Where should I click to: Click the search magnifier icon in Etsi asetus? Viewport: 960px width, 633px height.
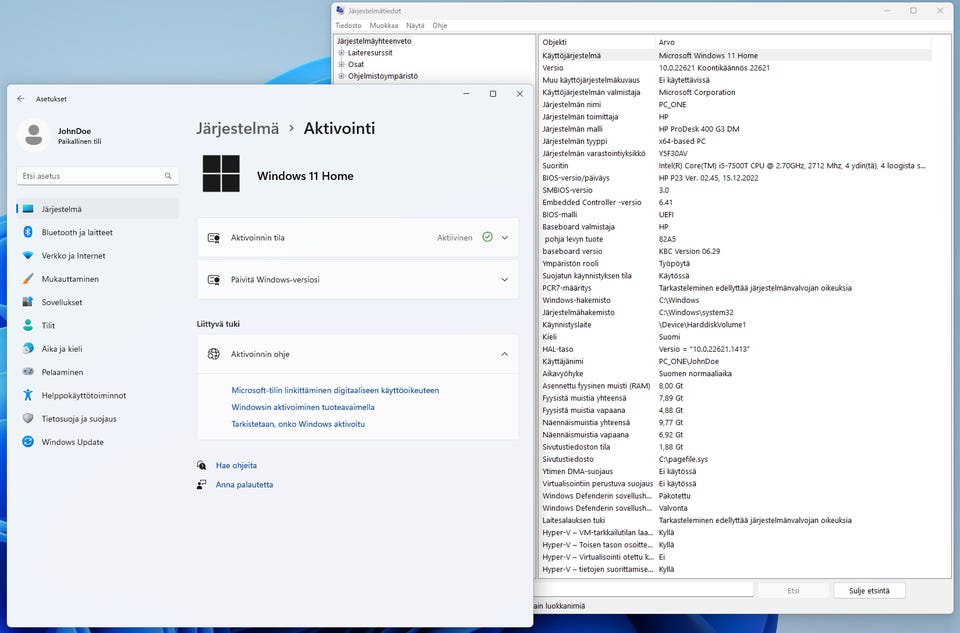[168, 176]
